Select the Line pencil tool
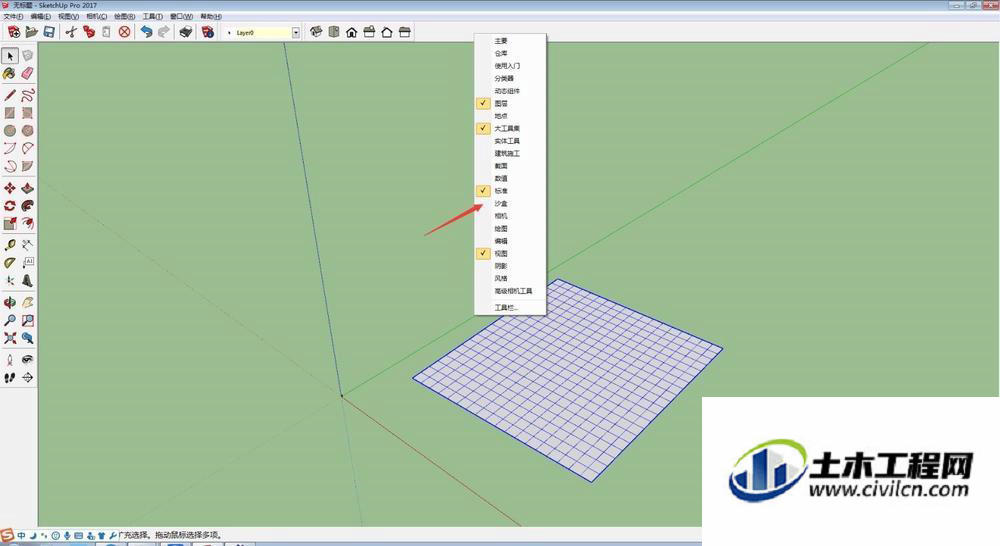Screen dimensions: 1000x546 click(10, 96)
